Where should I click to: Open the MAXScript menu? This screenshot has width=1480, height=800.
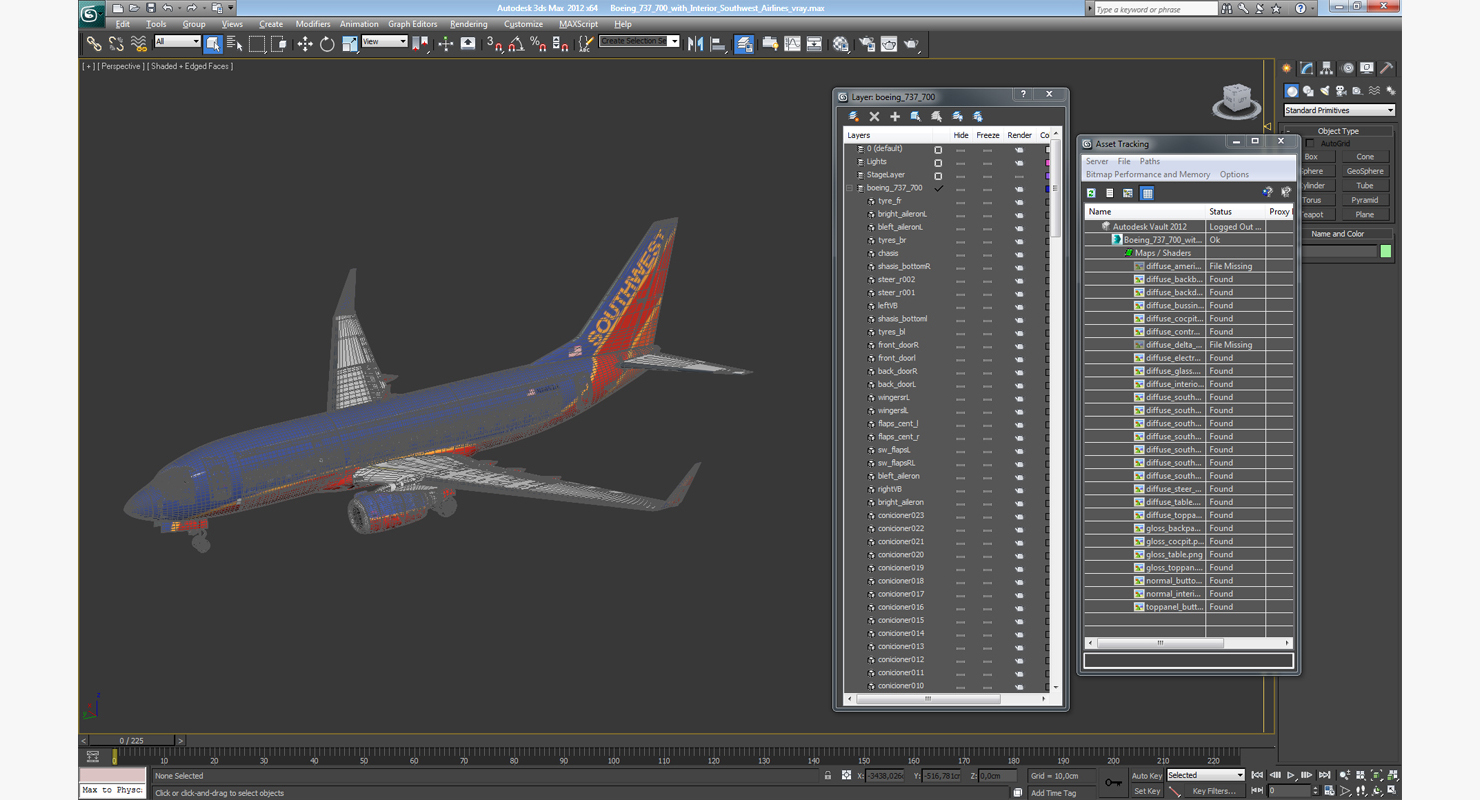(x=578, y=24)
